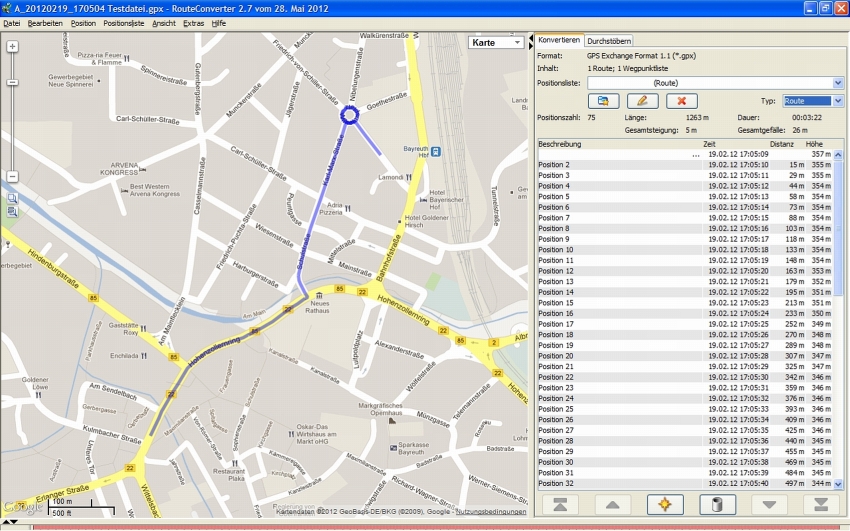
Task: Open the Position menu
Action: pos(83,23)
